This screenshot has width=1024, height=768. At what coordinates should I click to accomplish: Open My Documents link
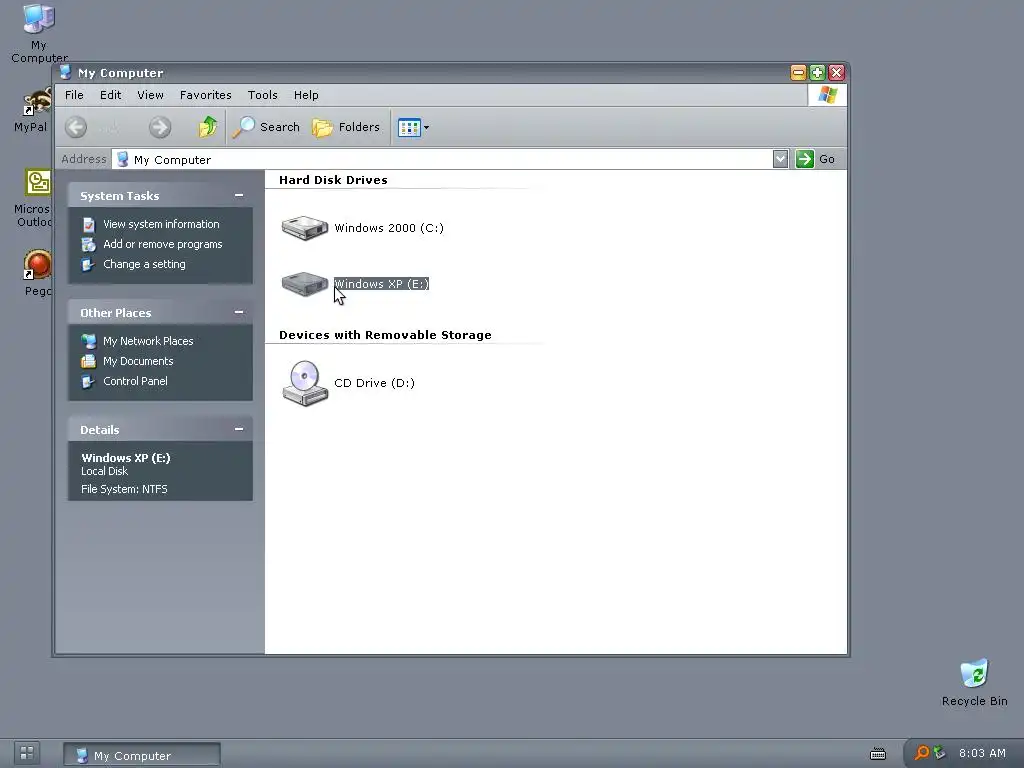138,361
